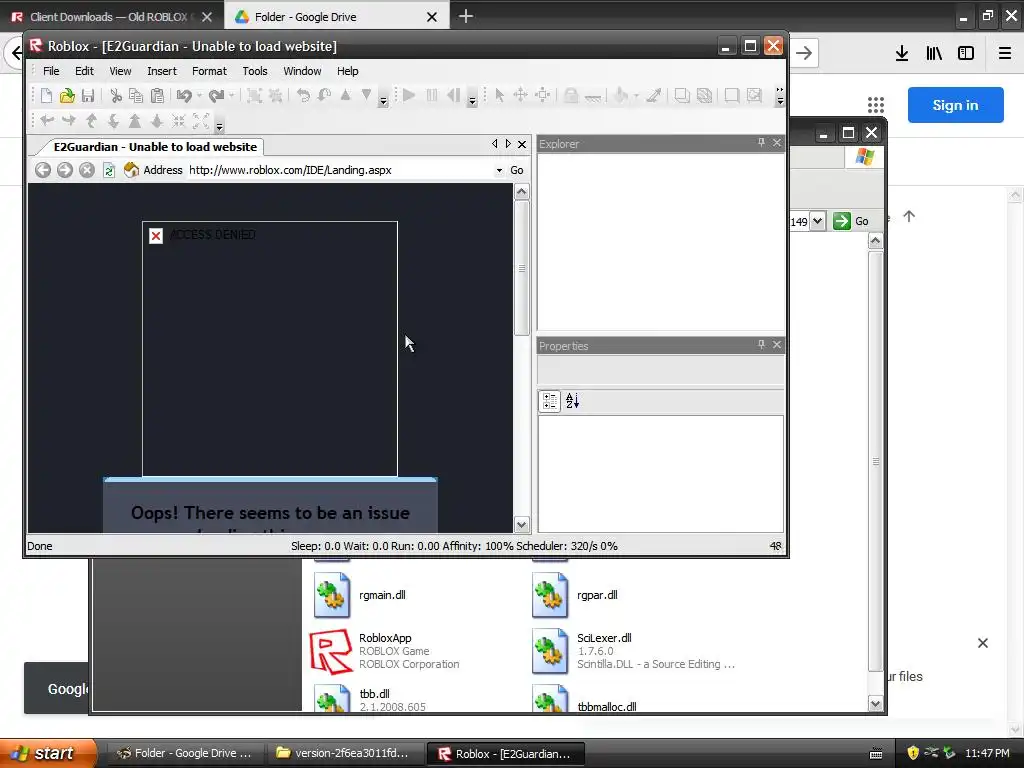Image resolution: width=1024 pixels, height=768 pixels.
Task: Click the Redo arrow icon
Action: click(x=216, y=96)
